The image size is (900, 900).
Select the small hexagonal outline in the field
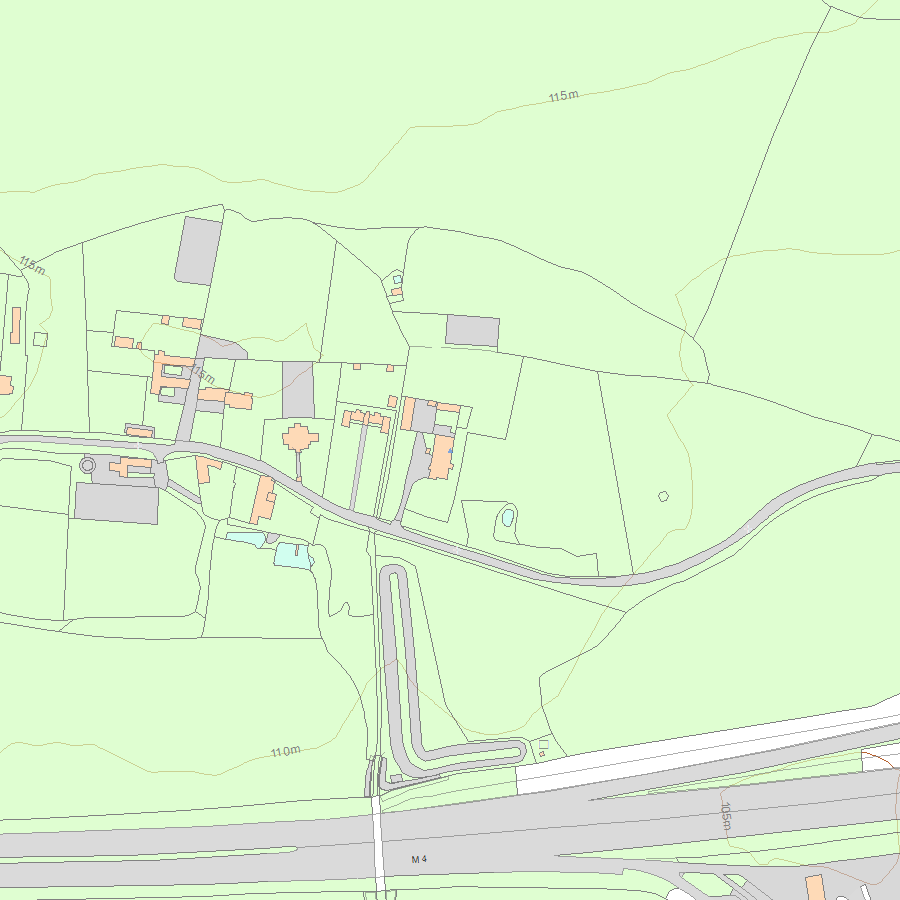664,496
